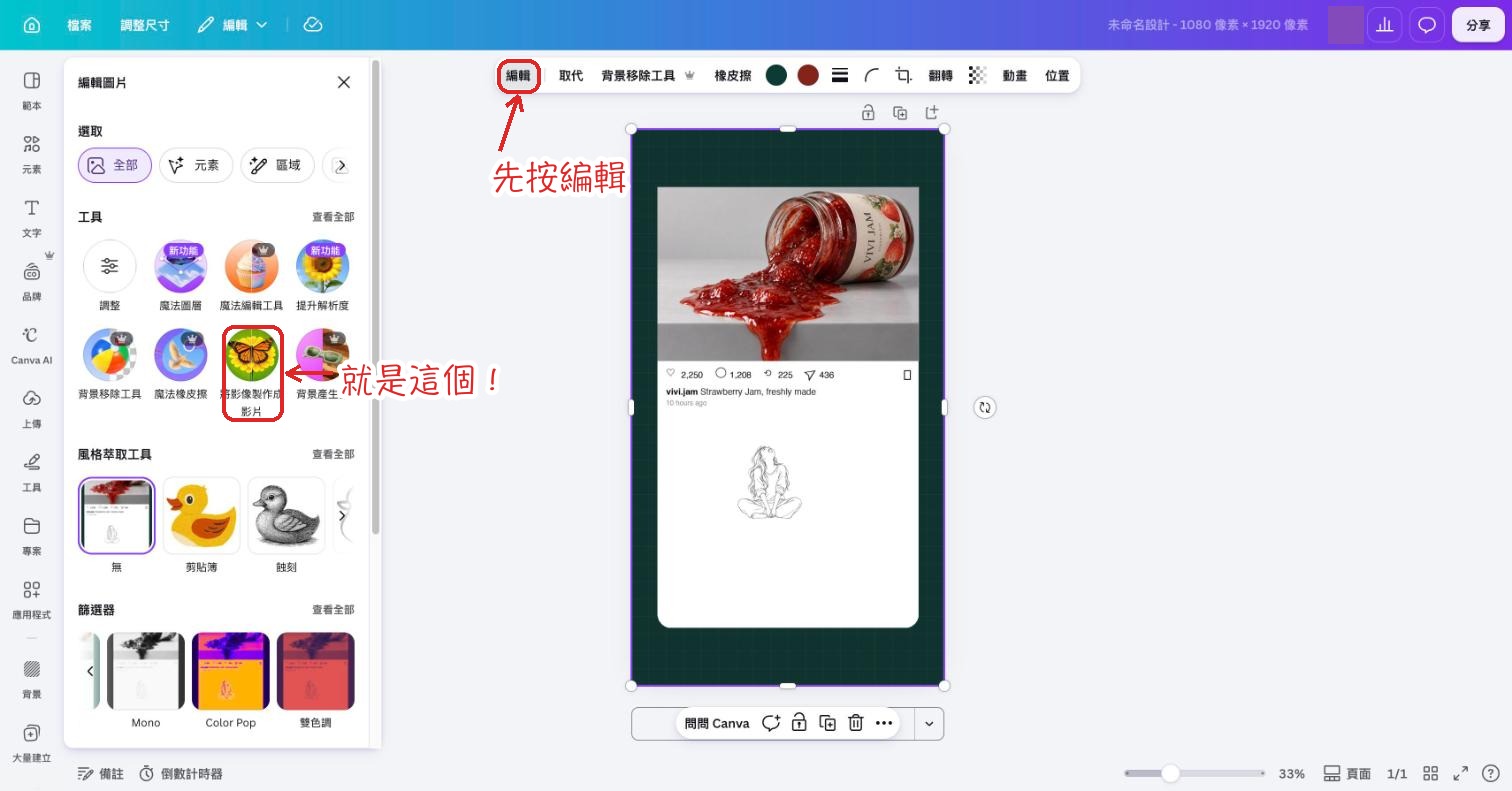Select the 區域 selection chip
This screenshot has height=791, width=1512.
[x=278, y=165]
